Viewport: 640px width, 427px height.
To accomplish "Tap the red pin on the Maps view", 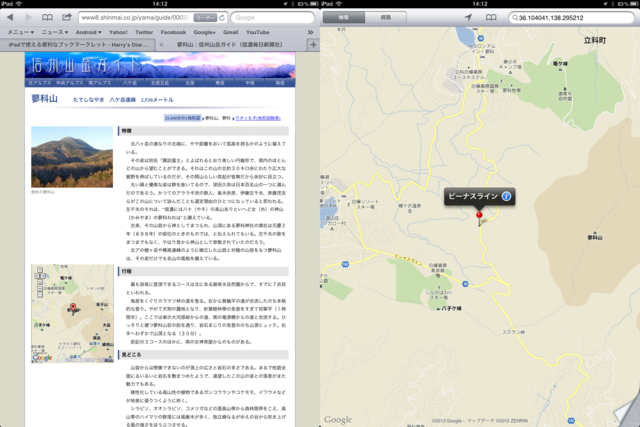I will (x=479, y=216).
